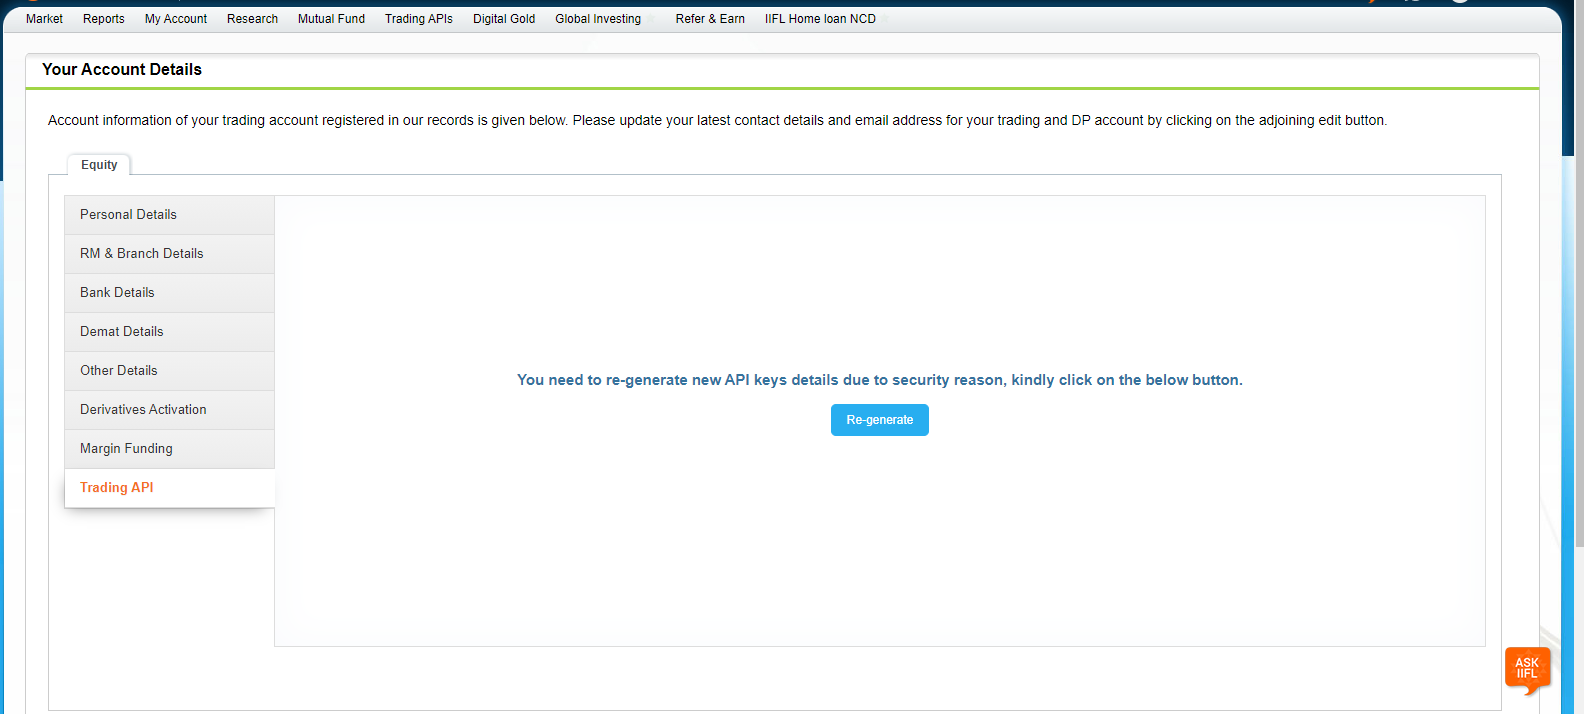
Task: Click the Your Account Details heading
Action: (122, 69)
